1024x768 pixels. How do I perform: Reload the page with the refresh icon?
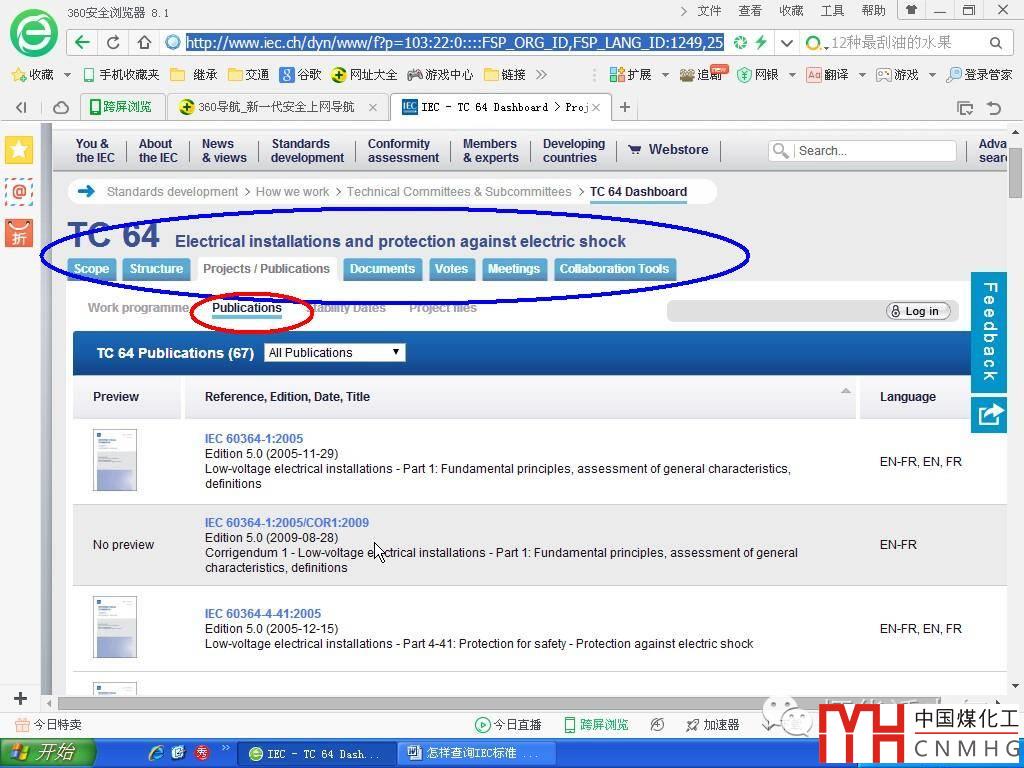click(113, 42)
